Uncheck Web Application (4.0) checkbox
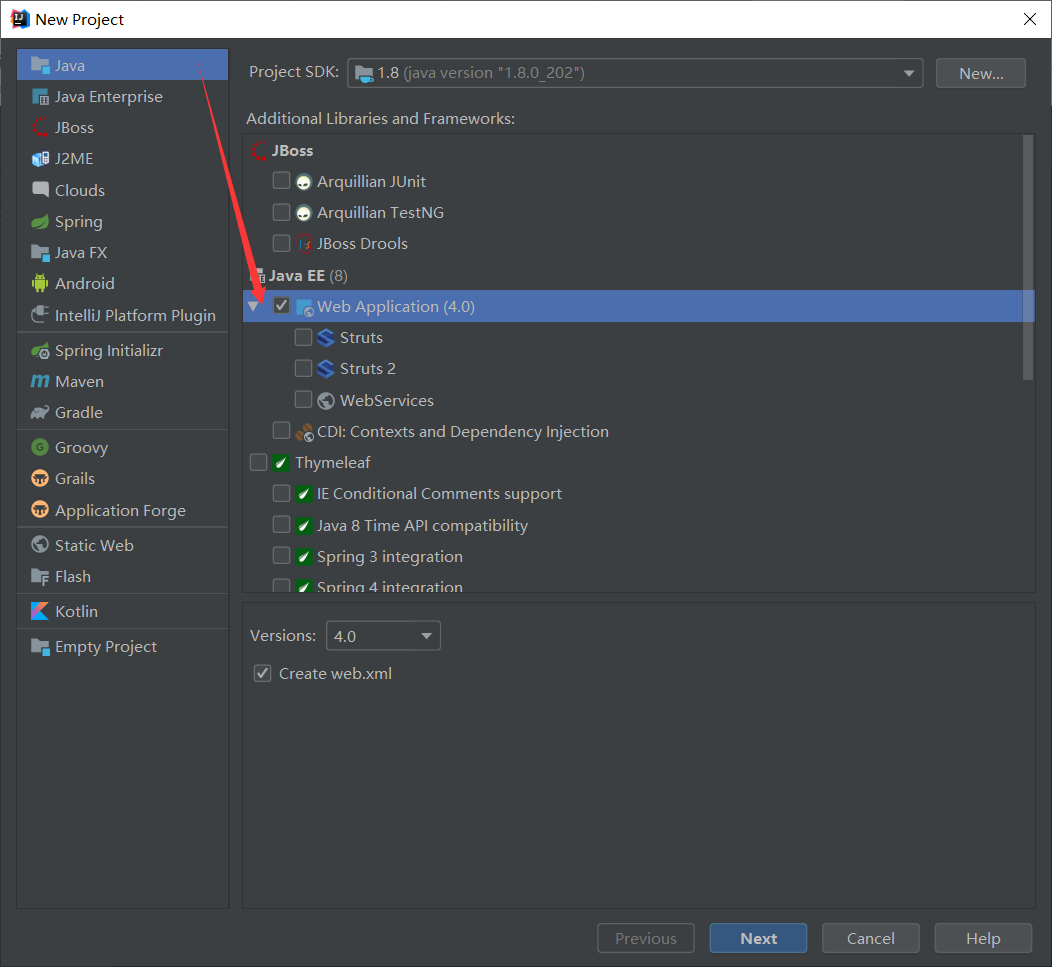1052x967 pixels. 281,305
